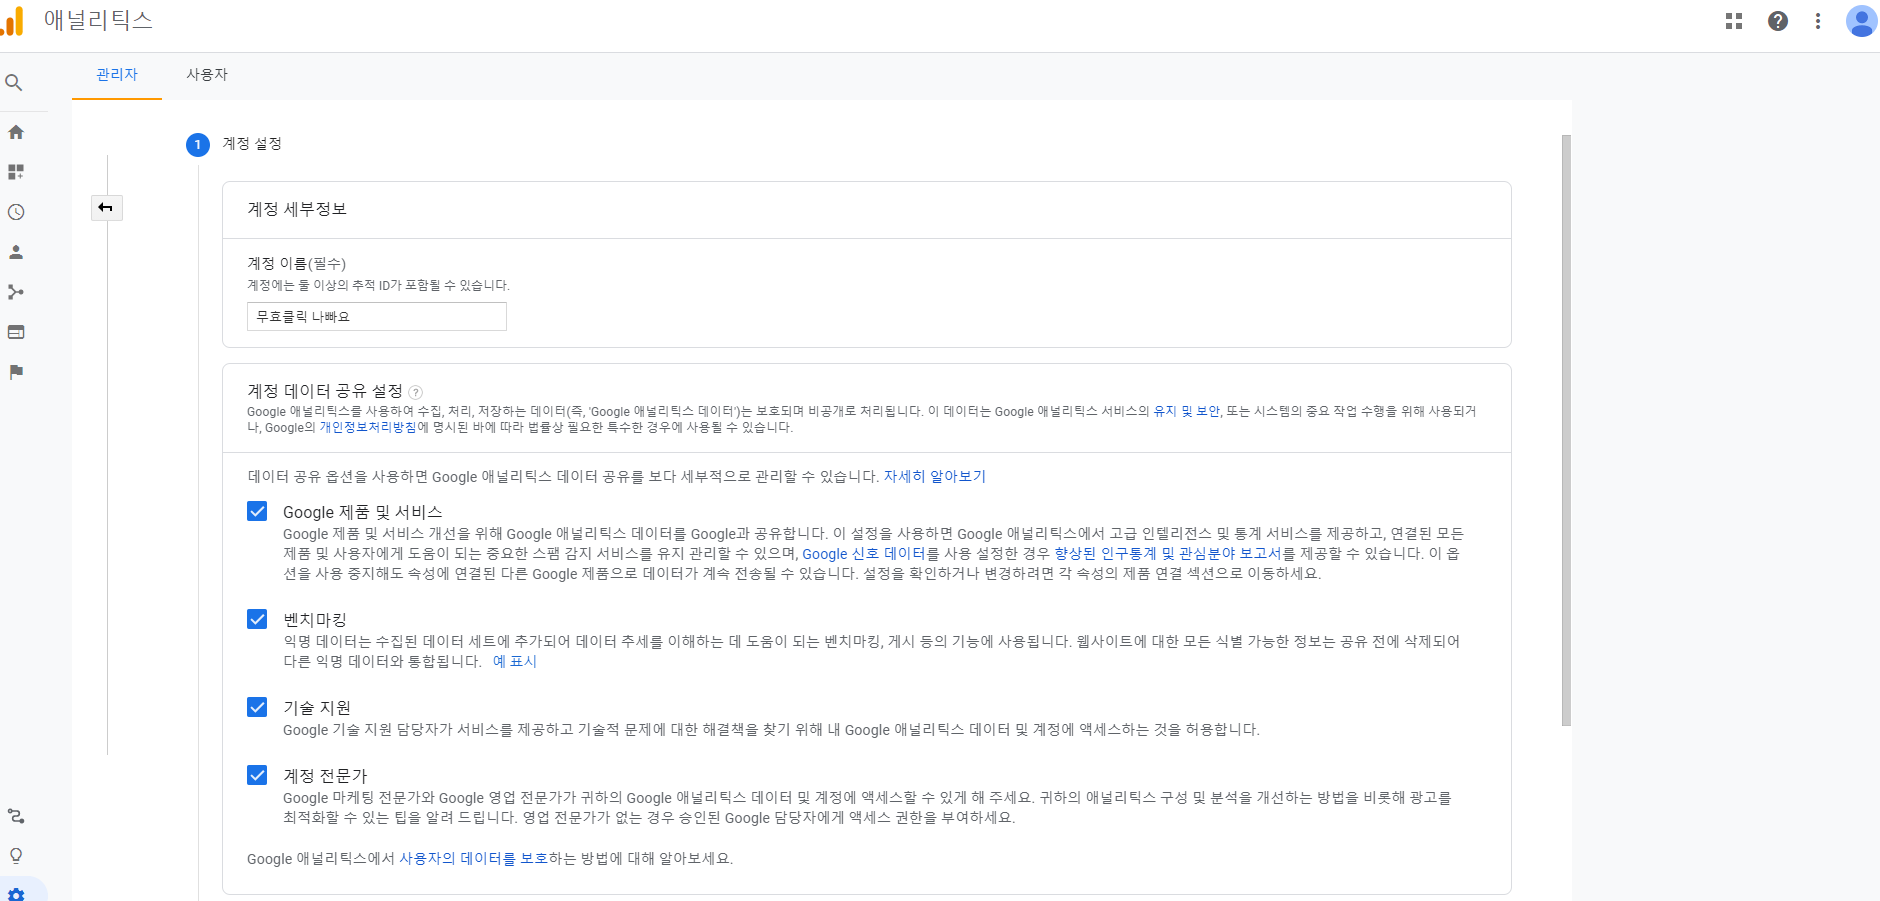The height and width of the screenshot is (901, 1880).
Task: Switch to the 관리자 tab
Action: point(117,75)
